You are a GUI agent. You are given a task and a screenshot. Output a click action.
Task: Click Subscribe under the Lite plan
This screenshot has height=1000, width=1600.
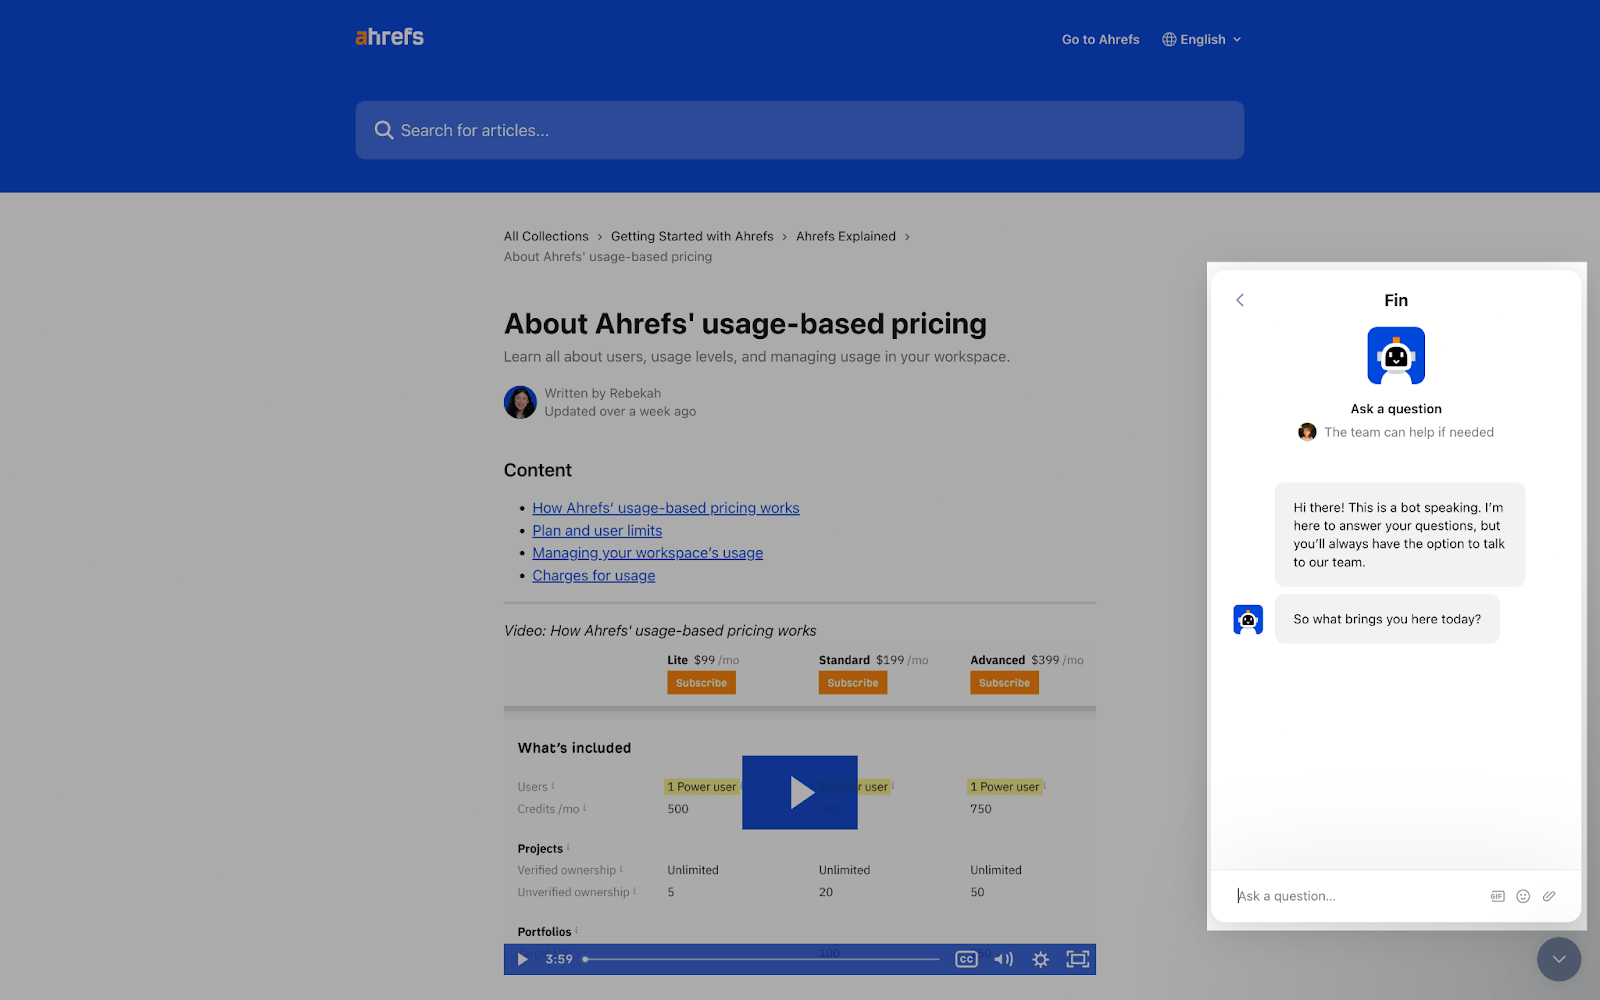pos(701,683)
